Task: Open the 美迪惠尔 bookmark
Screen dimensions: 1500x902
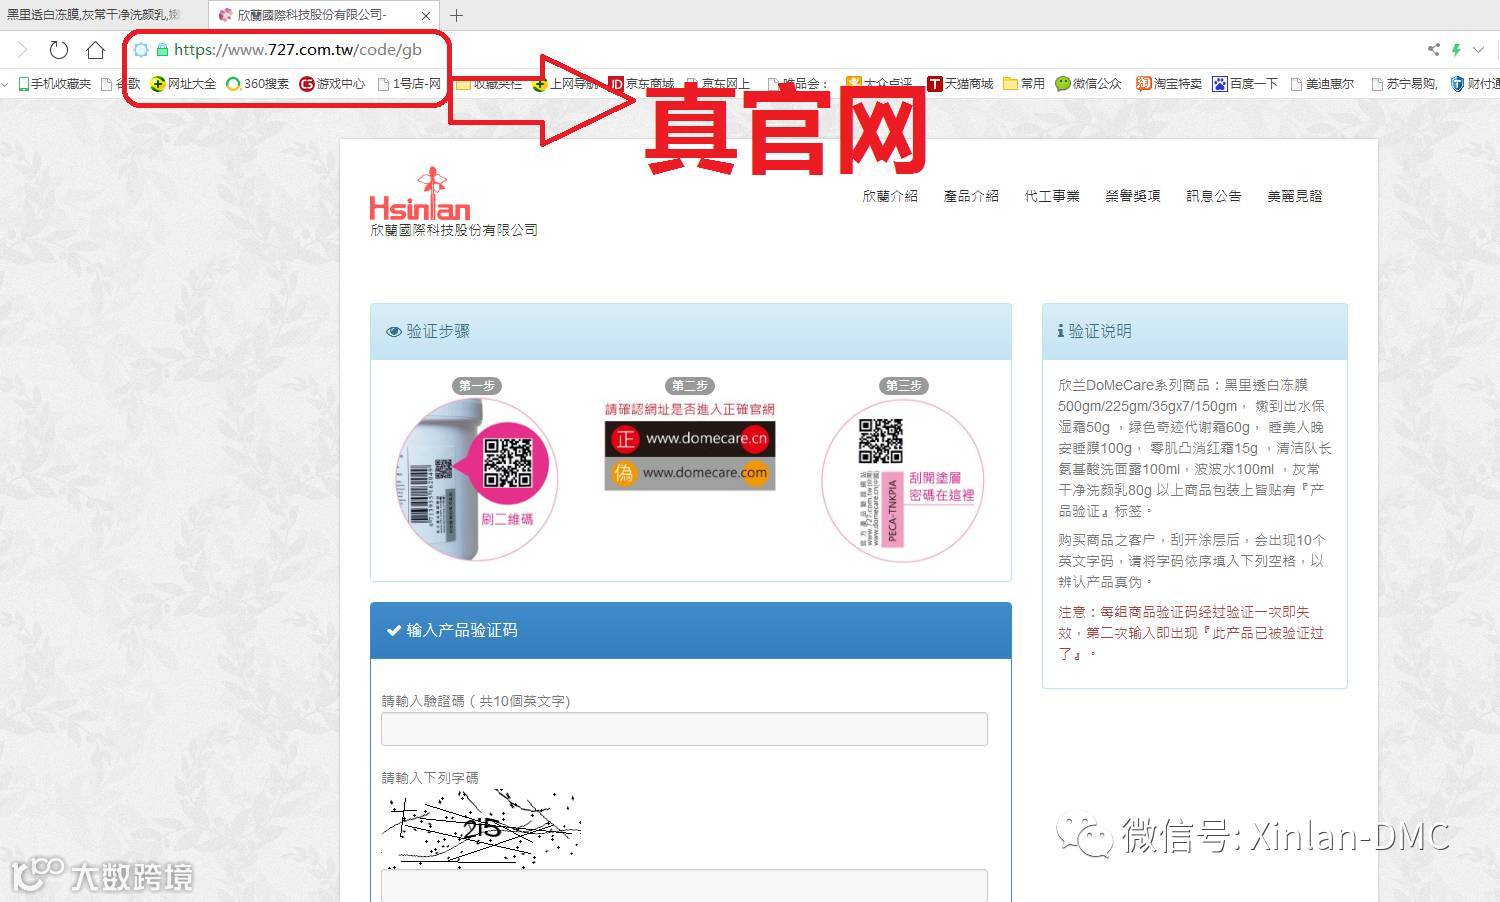Action: [x=1322, y=84]
